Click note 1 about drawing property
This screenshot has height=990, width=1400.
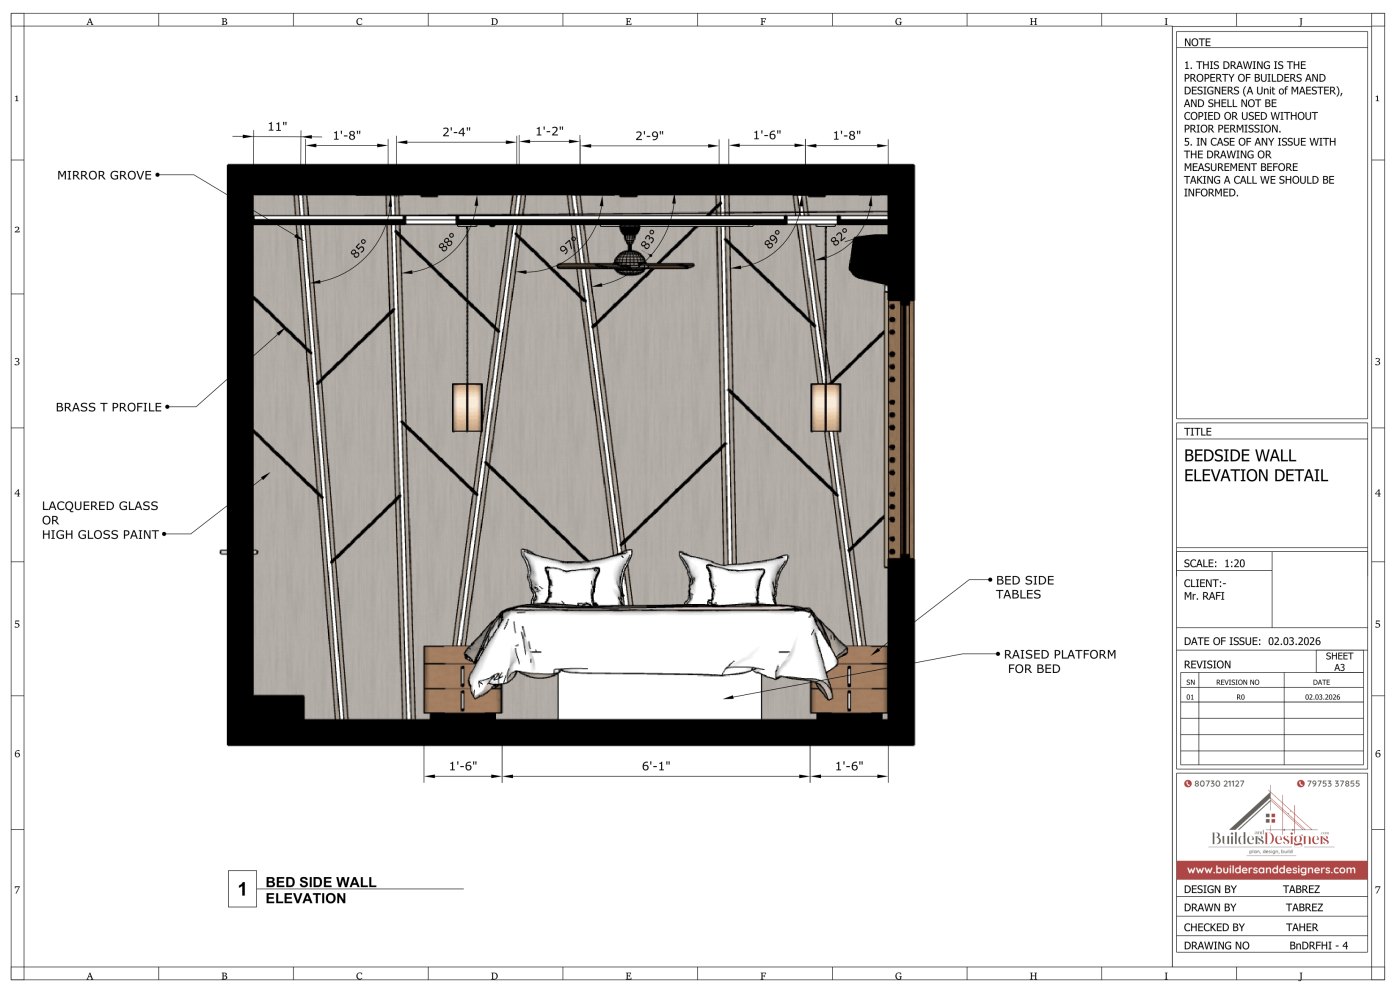tap(1263, 97)
